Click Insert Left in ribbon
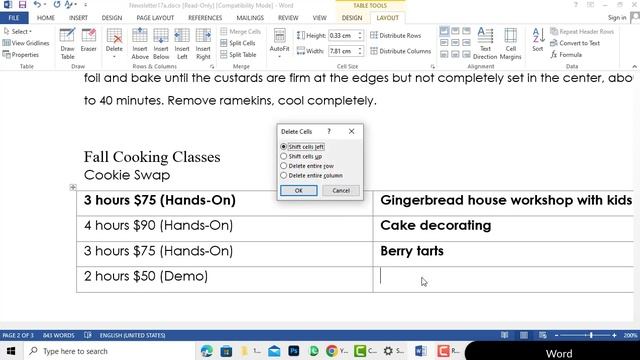640x360 pixels. [x=182, y=44]
